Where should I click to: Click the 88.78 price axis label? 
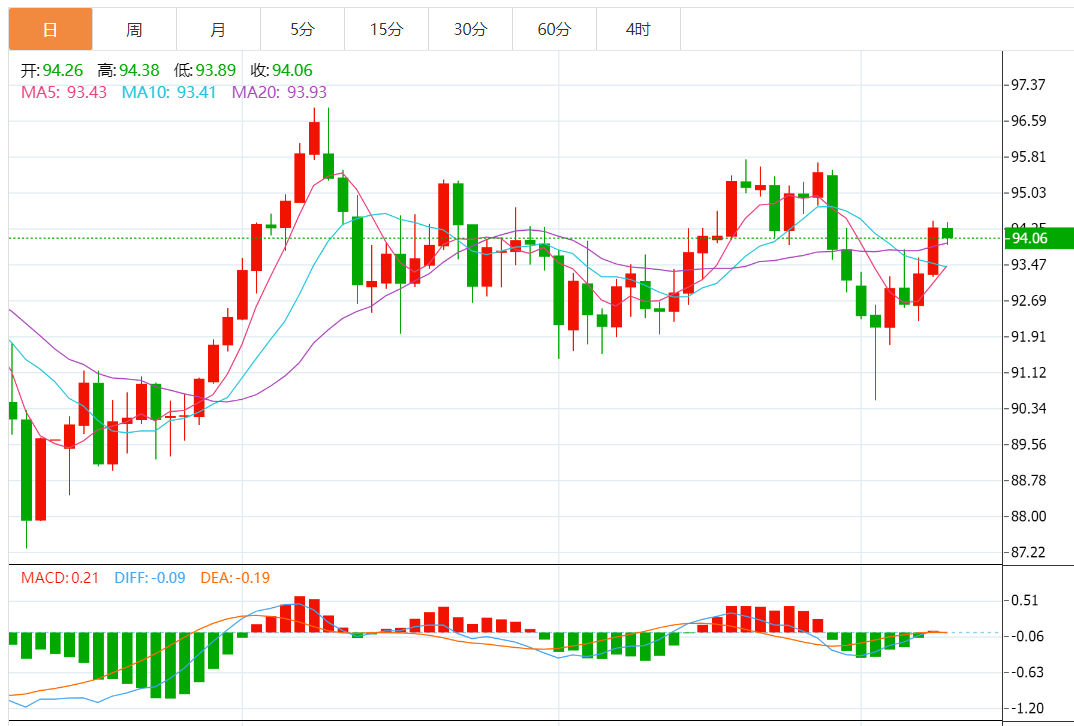[1029, 480]
